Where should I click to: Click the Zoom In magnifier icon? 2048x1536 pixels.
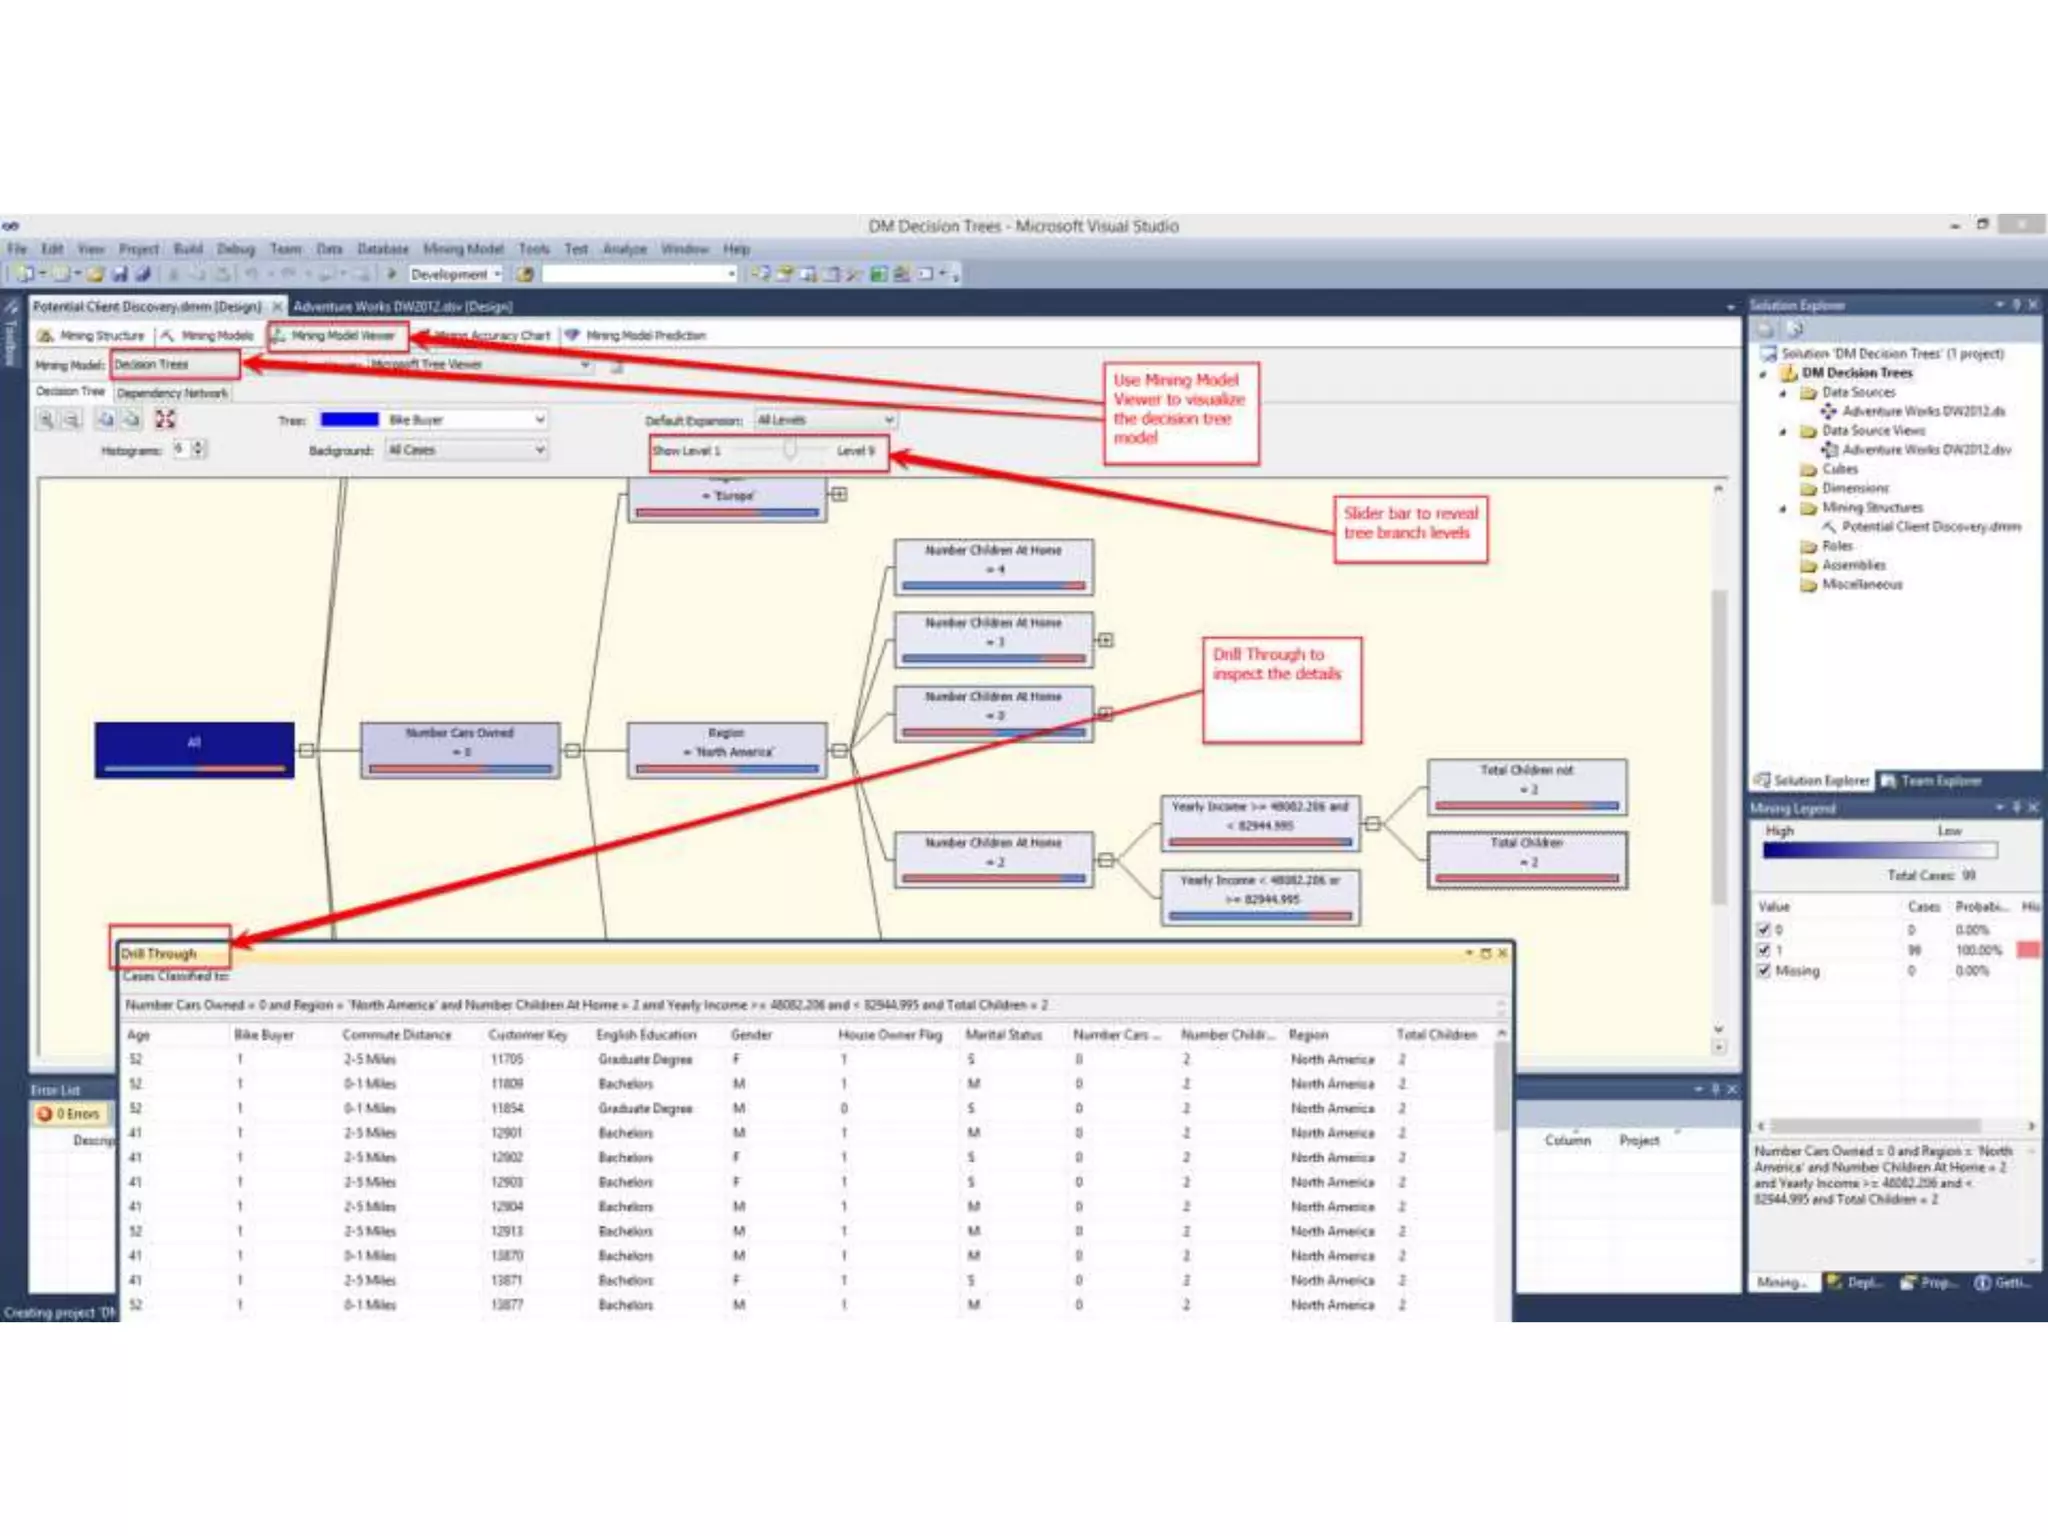coord(46,420)
